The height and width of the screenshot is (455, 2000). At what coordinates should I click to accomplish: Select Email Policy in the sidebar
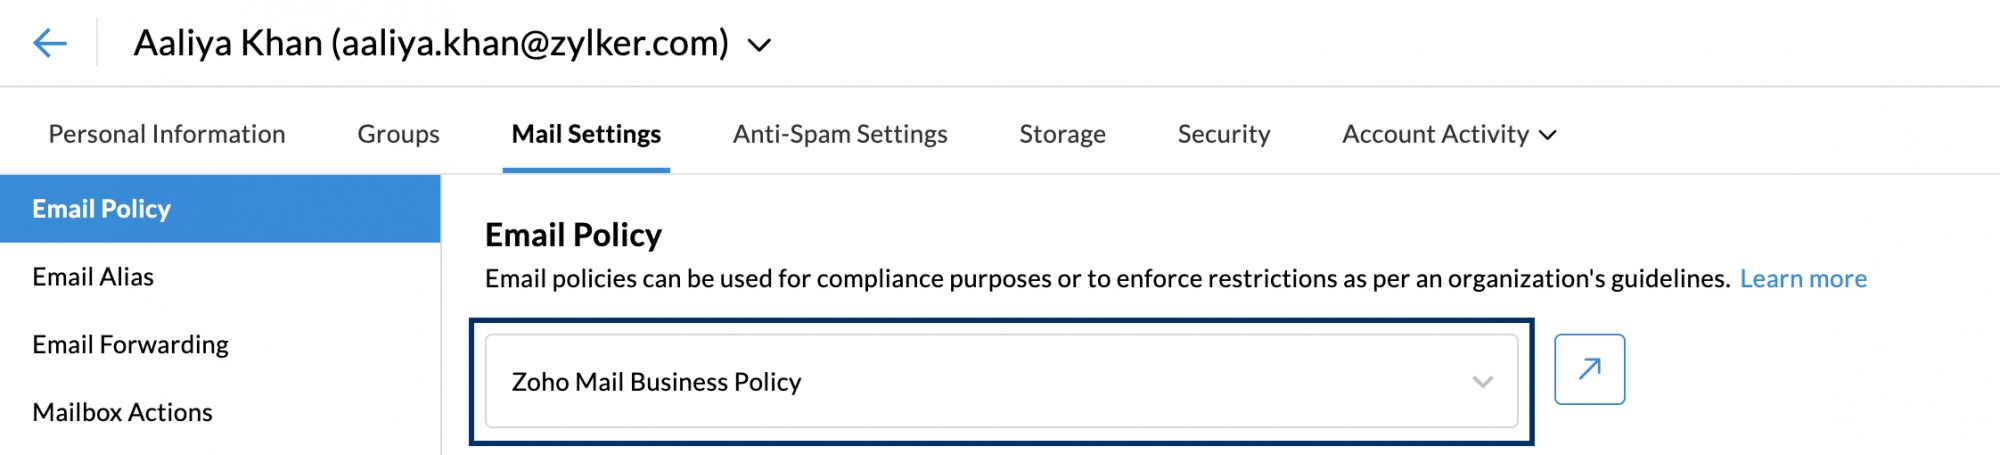coord(101,209)
